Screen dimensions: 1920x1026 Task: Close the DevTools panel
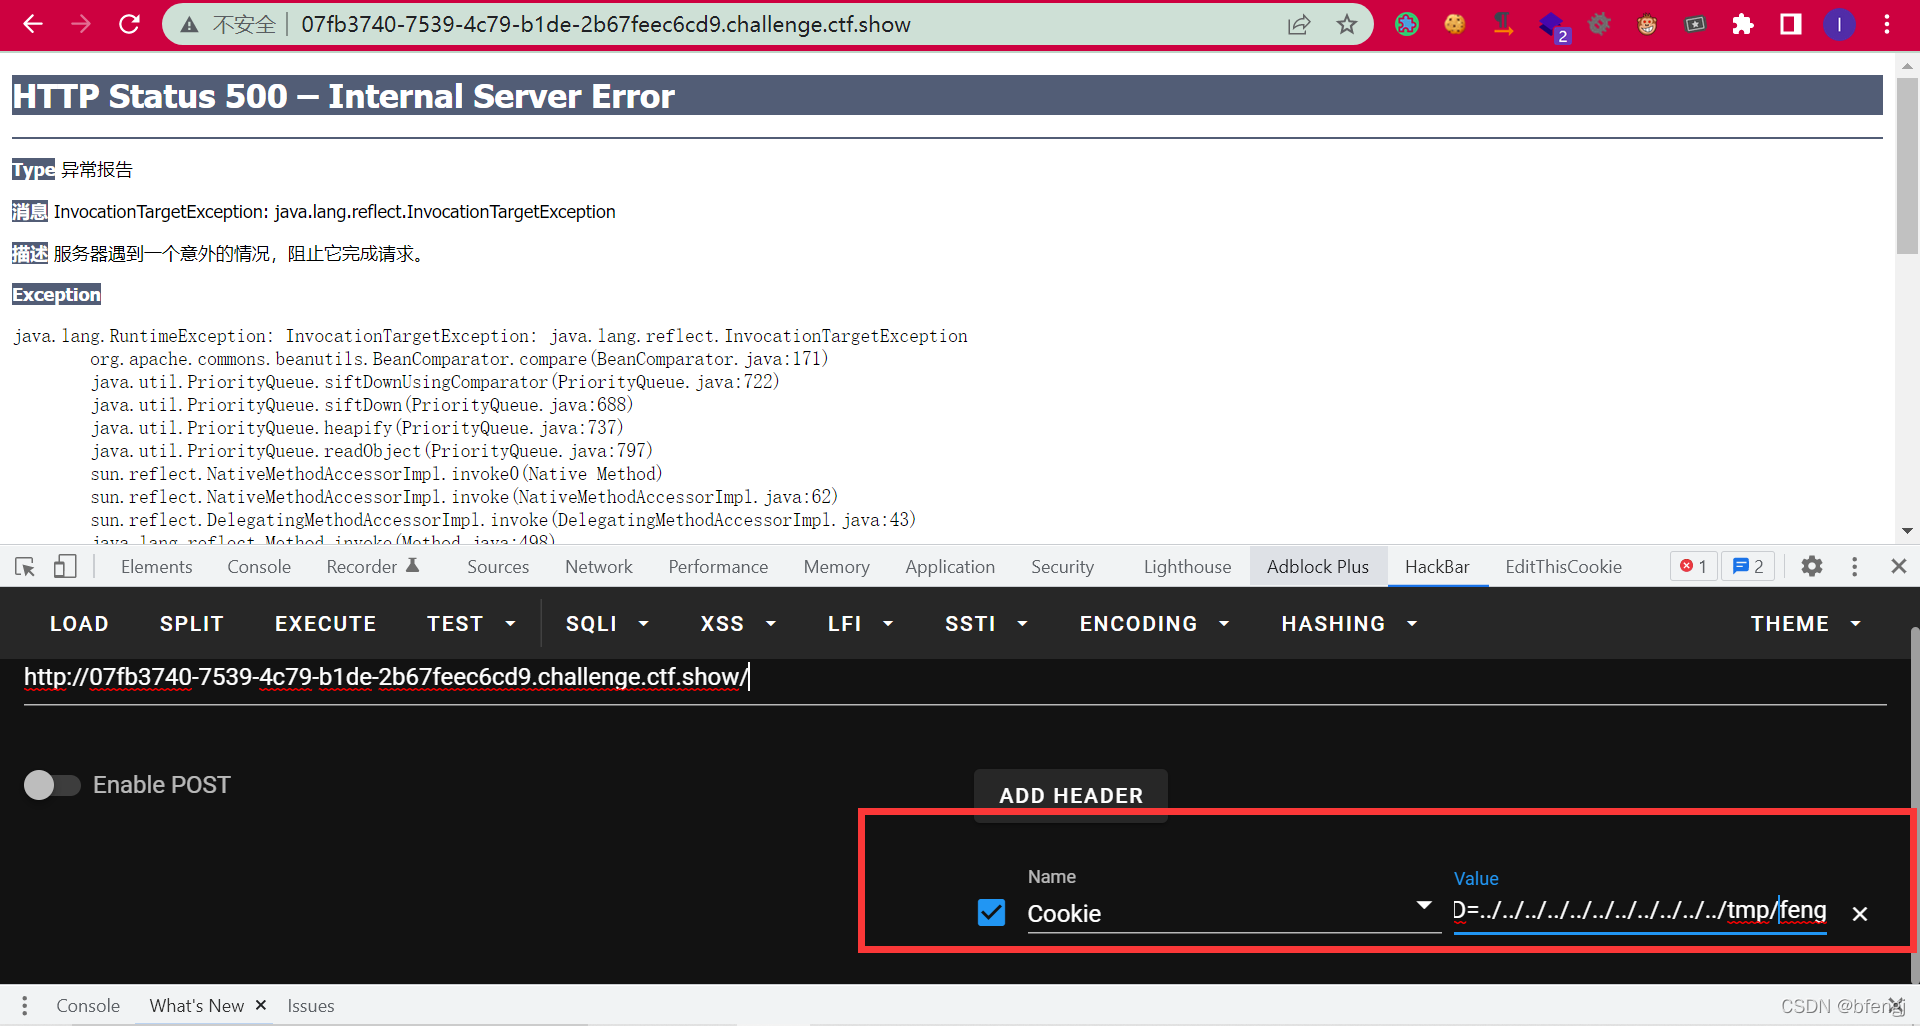point(1898,567)
